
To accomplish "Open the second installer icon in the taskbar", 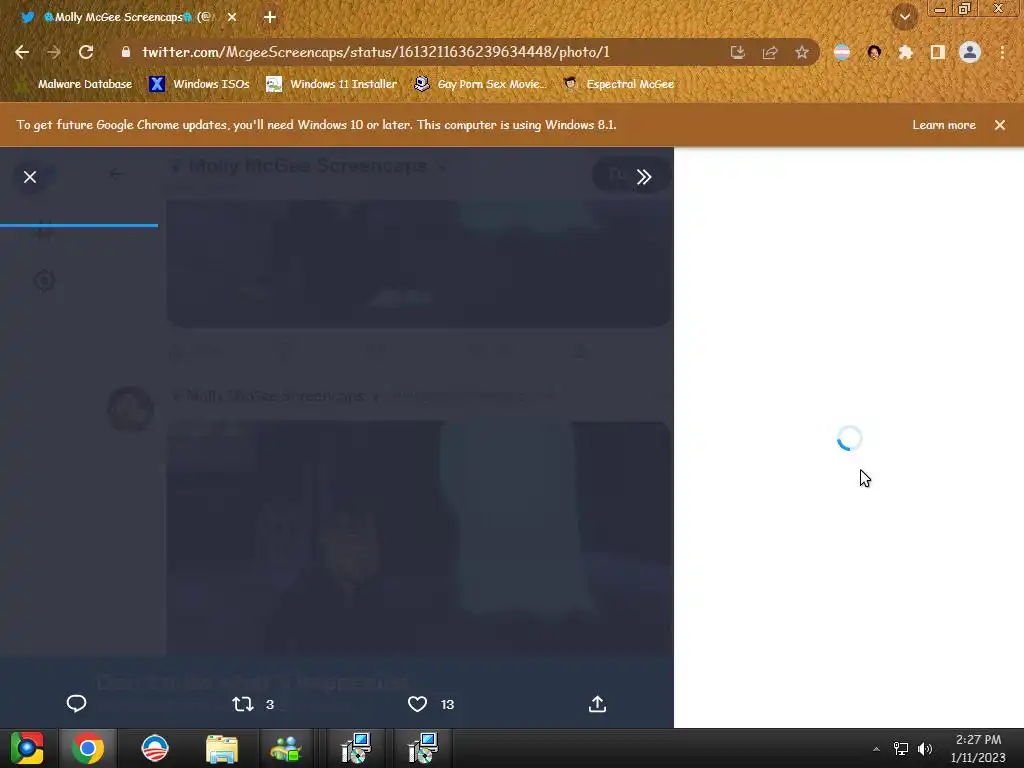I will click(423, 748).
